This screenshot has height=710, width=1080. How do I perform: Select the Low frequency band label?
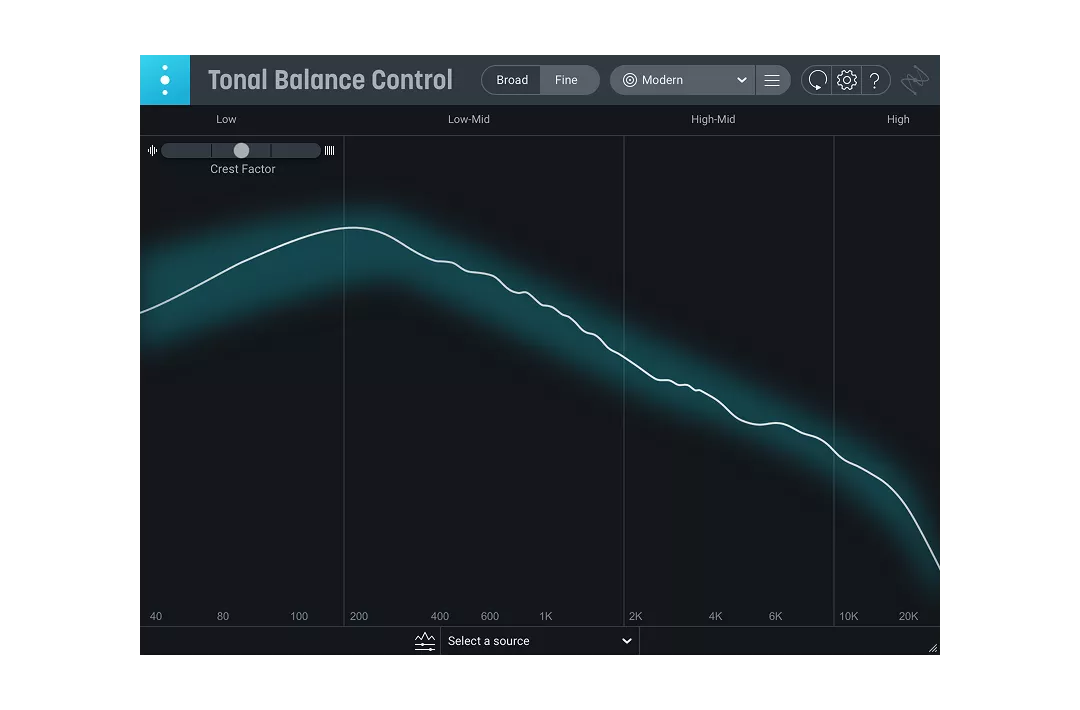[x=226, y=119]
